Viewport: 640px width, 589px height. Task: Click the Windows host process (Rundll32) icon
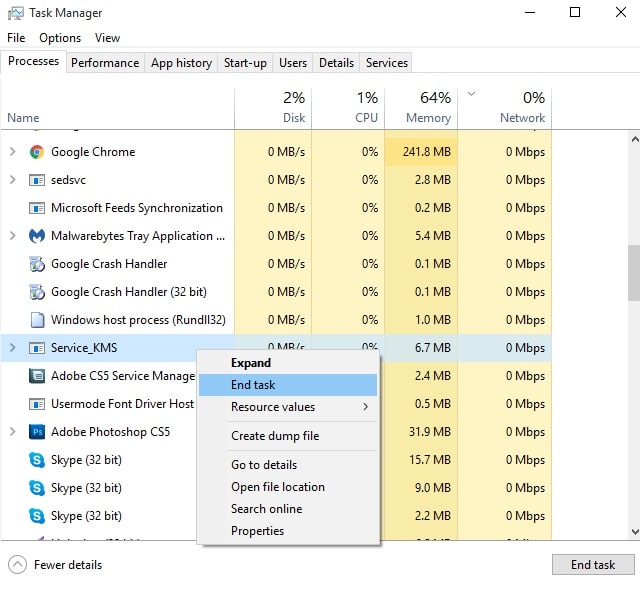coord(37,320)
